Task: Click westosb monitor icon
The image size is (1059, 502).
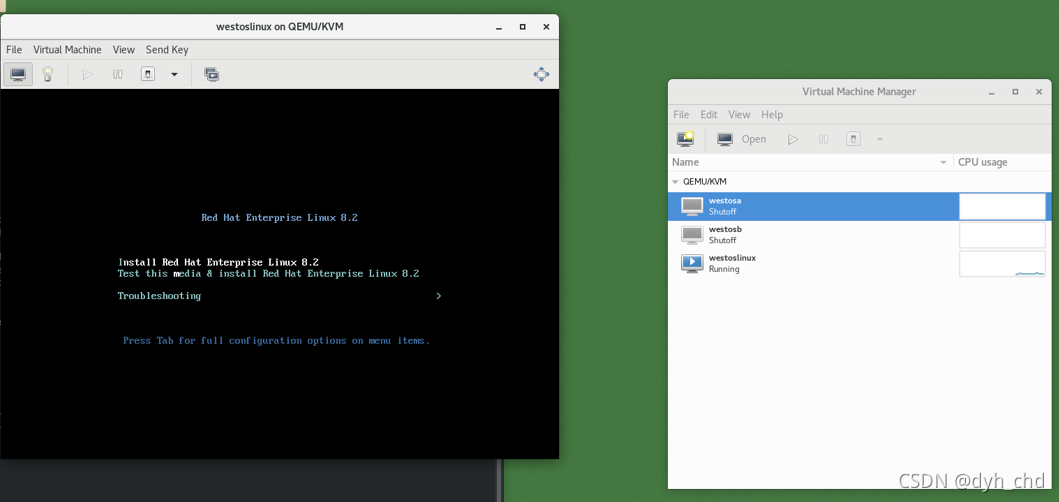Action: pos(692,234)
